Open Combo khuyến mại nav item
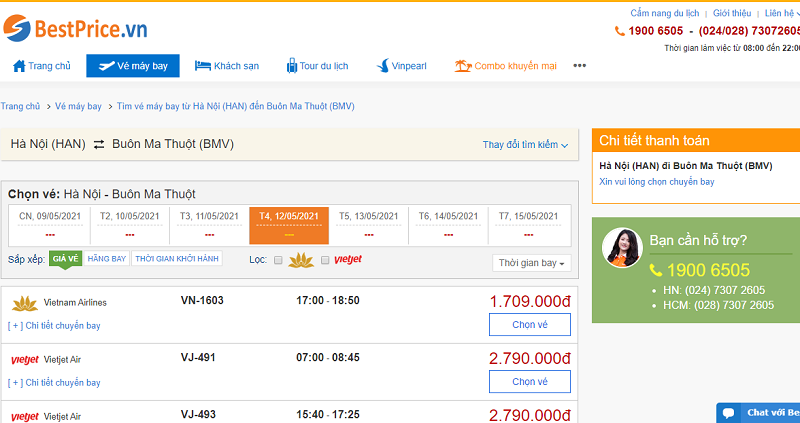This screenshot has height=423, width=800. click(506, 66)
